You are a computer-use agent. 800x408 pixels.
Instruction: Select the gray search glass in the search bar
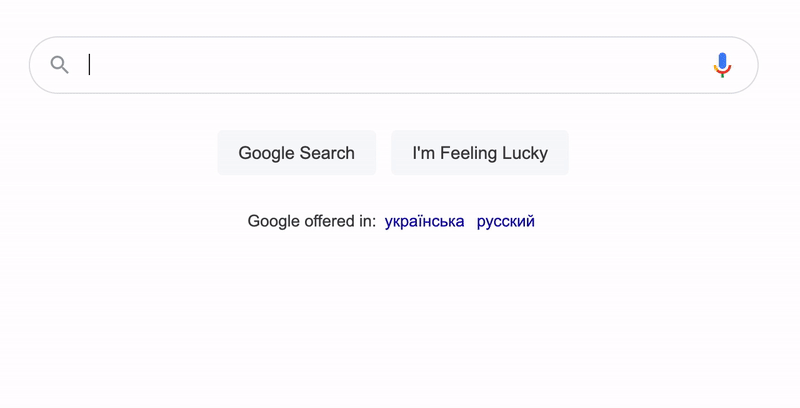pos(59,65)
